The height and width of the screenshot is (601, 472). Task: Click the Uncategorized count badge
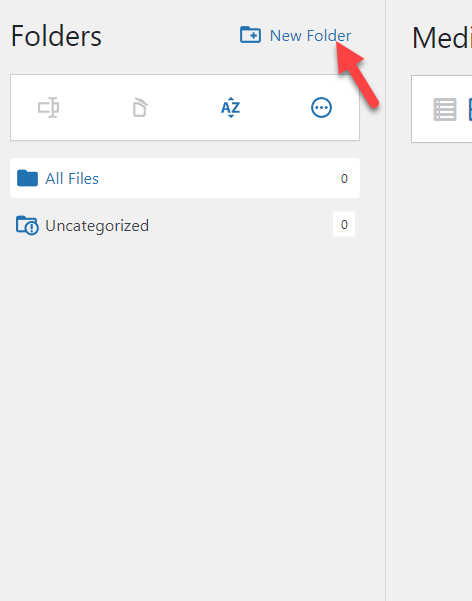(344, 224)
